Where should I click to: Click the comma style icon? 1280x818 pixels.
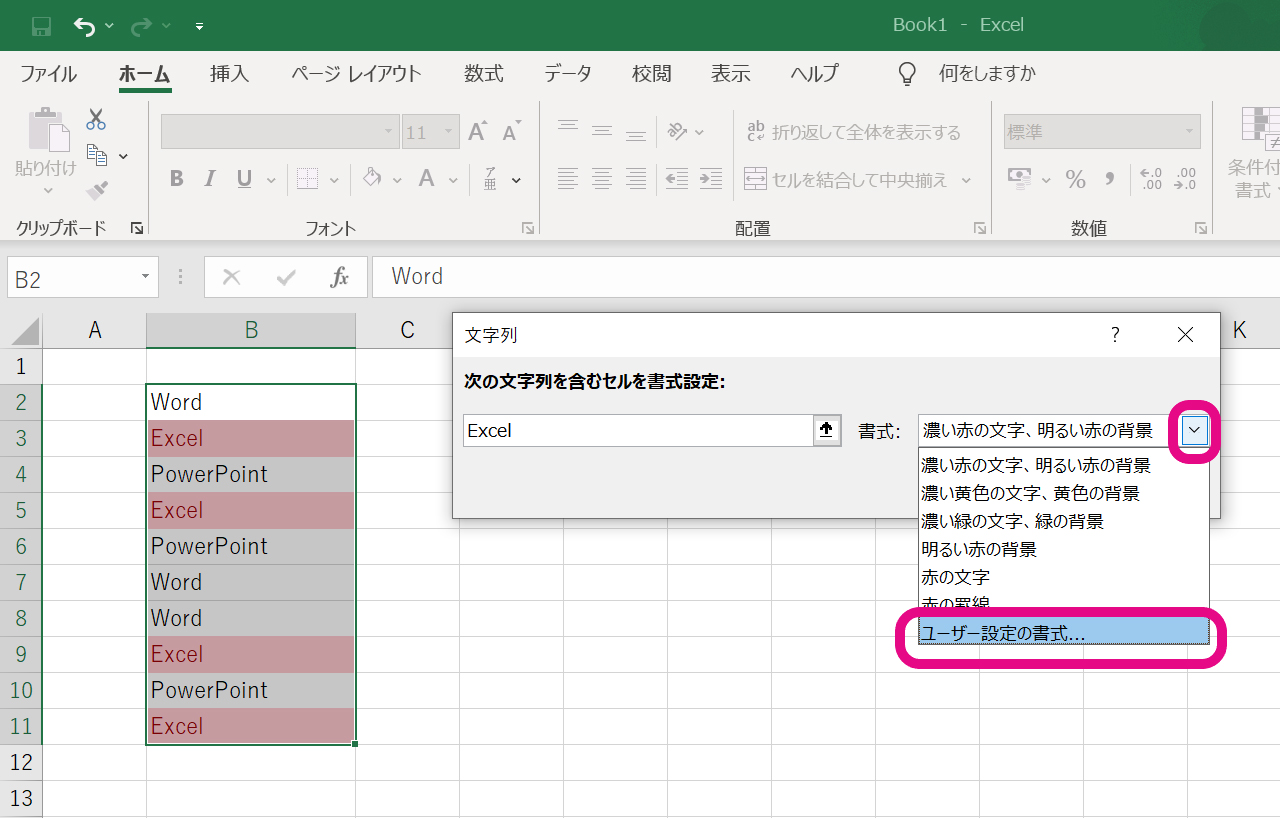click(1109, 179)
